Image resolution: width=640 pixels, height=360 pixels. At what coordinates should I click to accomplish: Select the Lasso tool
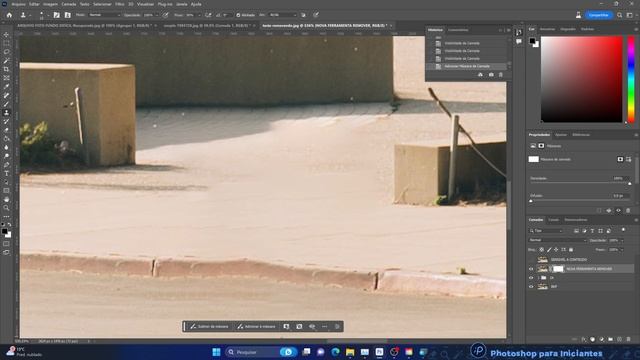tap(6, 52)
